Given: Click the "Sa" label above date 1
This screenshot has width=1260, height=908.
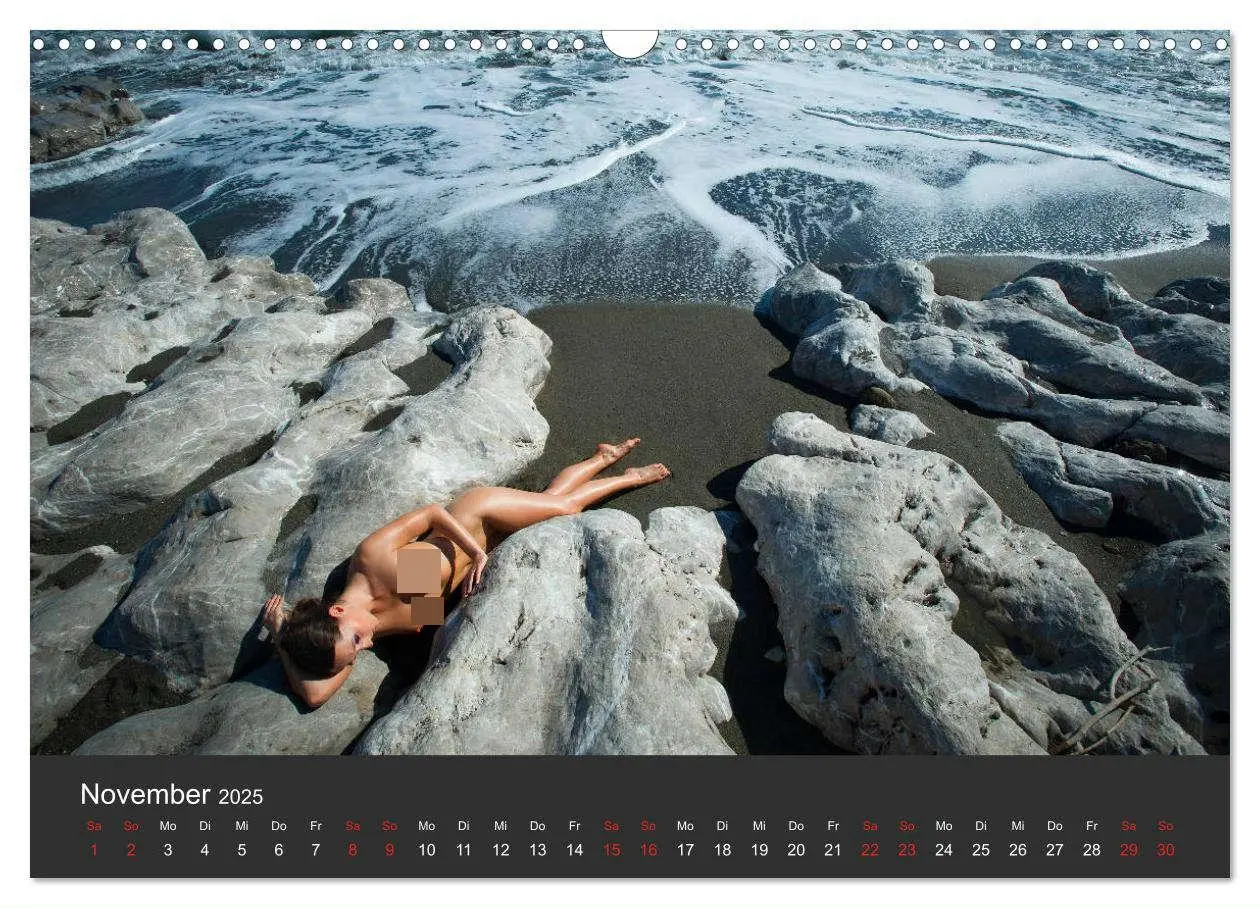Looking at the screenshot, I should point(94,826).
